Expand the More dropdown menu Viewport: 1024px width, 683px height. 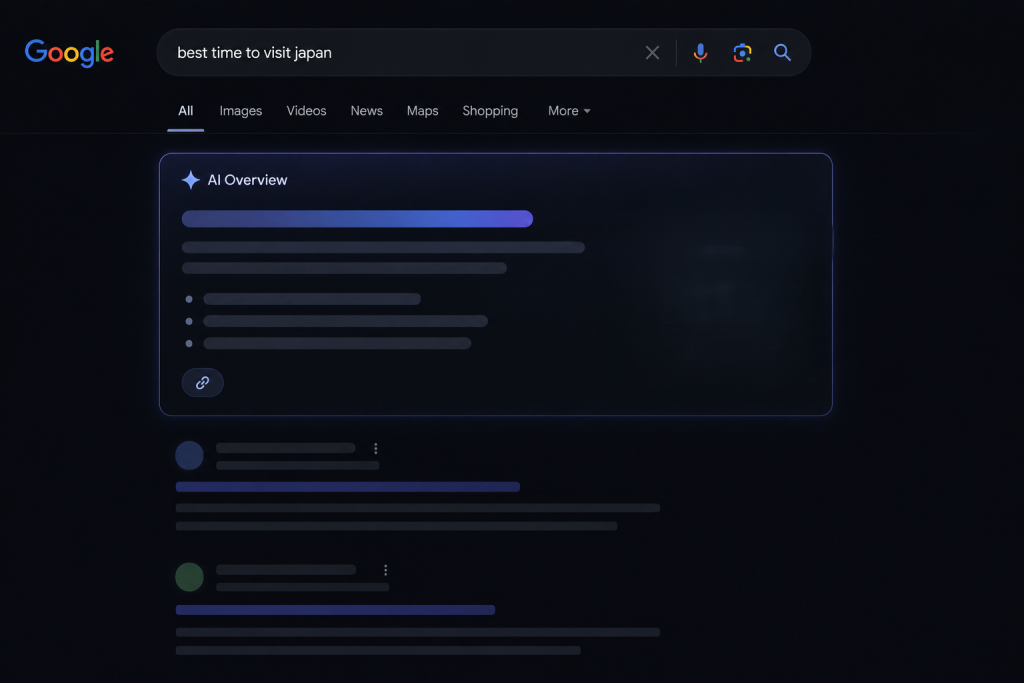click(569, 111)
